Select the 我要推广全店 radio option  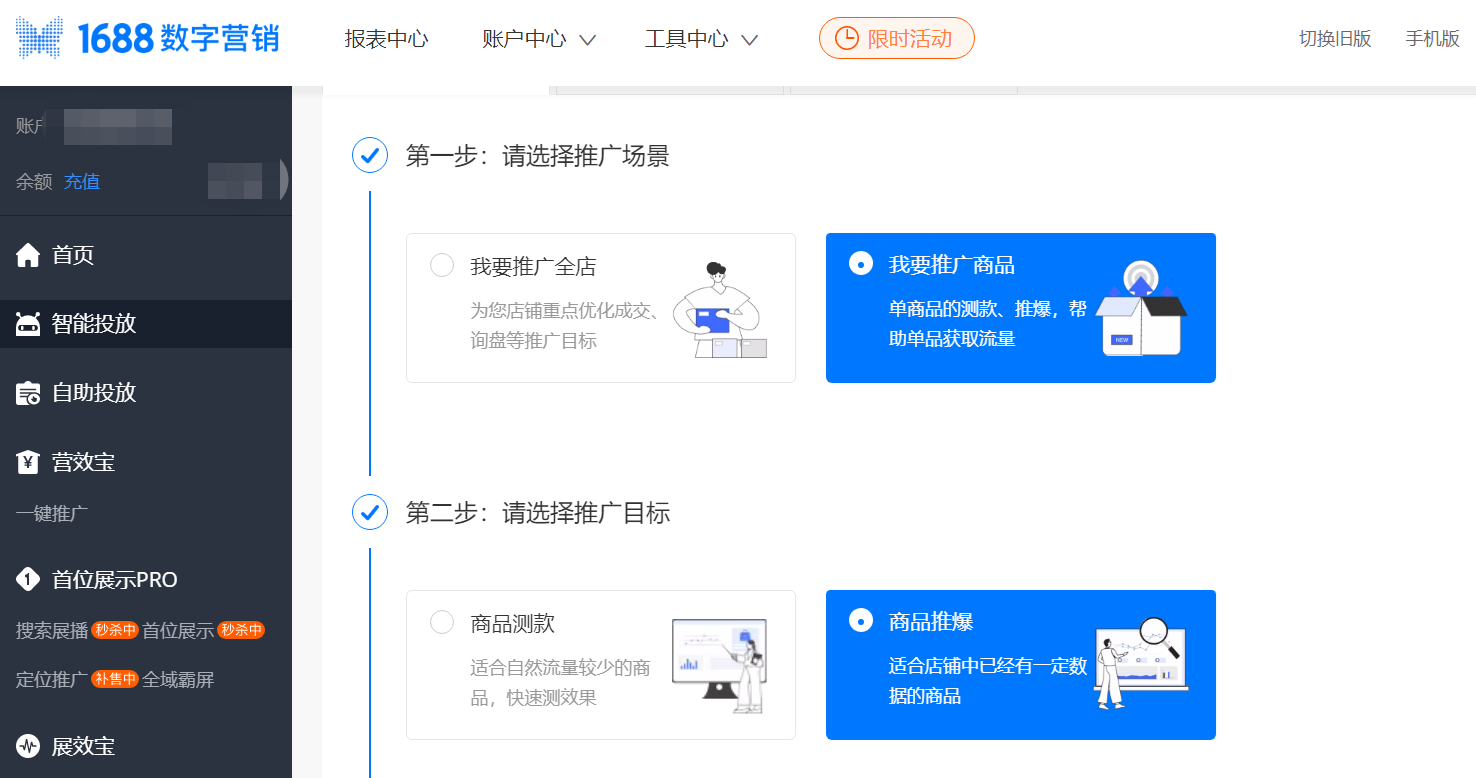coord(441,266)
